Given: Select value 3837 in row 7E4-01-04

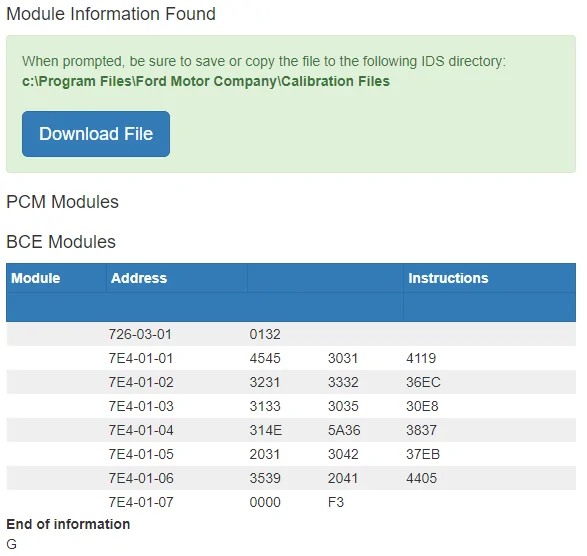Looking at the screenshot, I should [422, 430].
